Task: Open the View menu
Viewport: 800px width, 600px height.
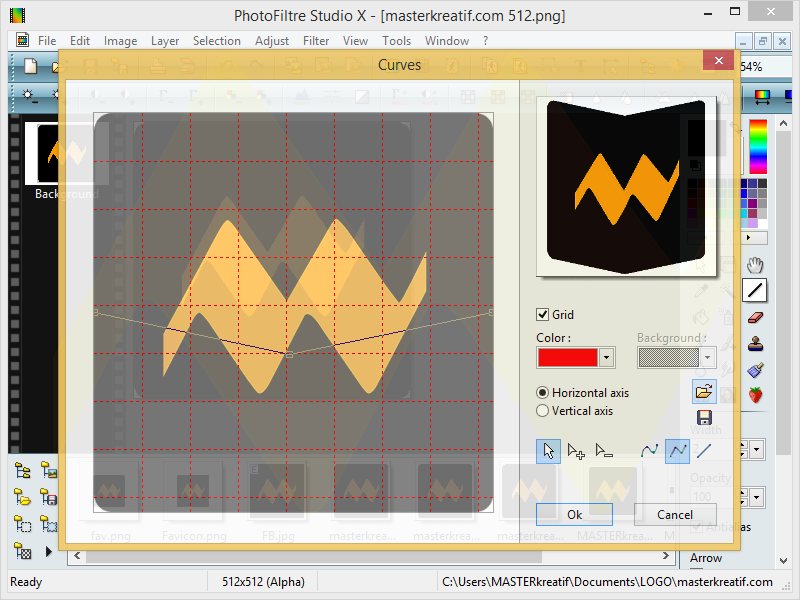Action: (x=355, y=41)
